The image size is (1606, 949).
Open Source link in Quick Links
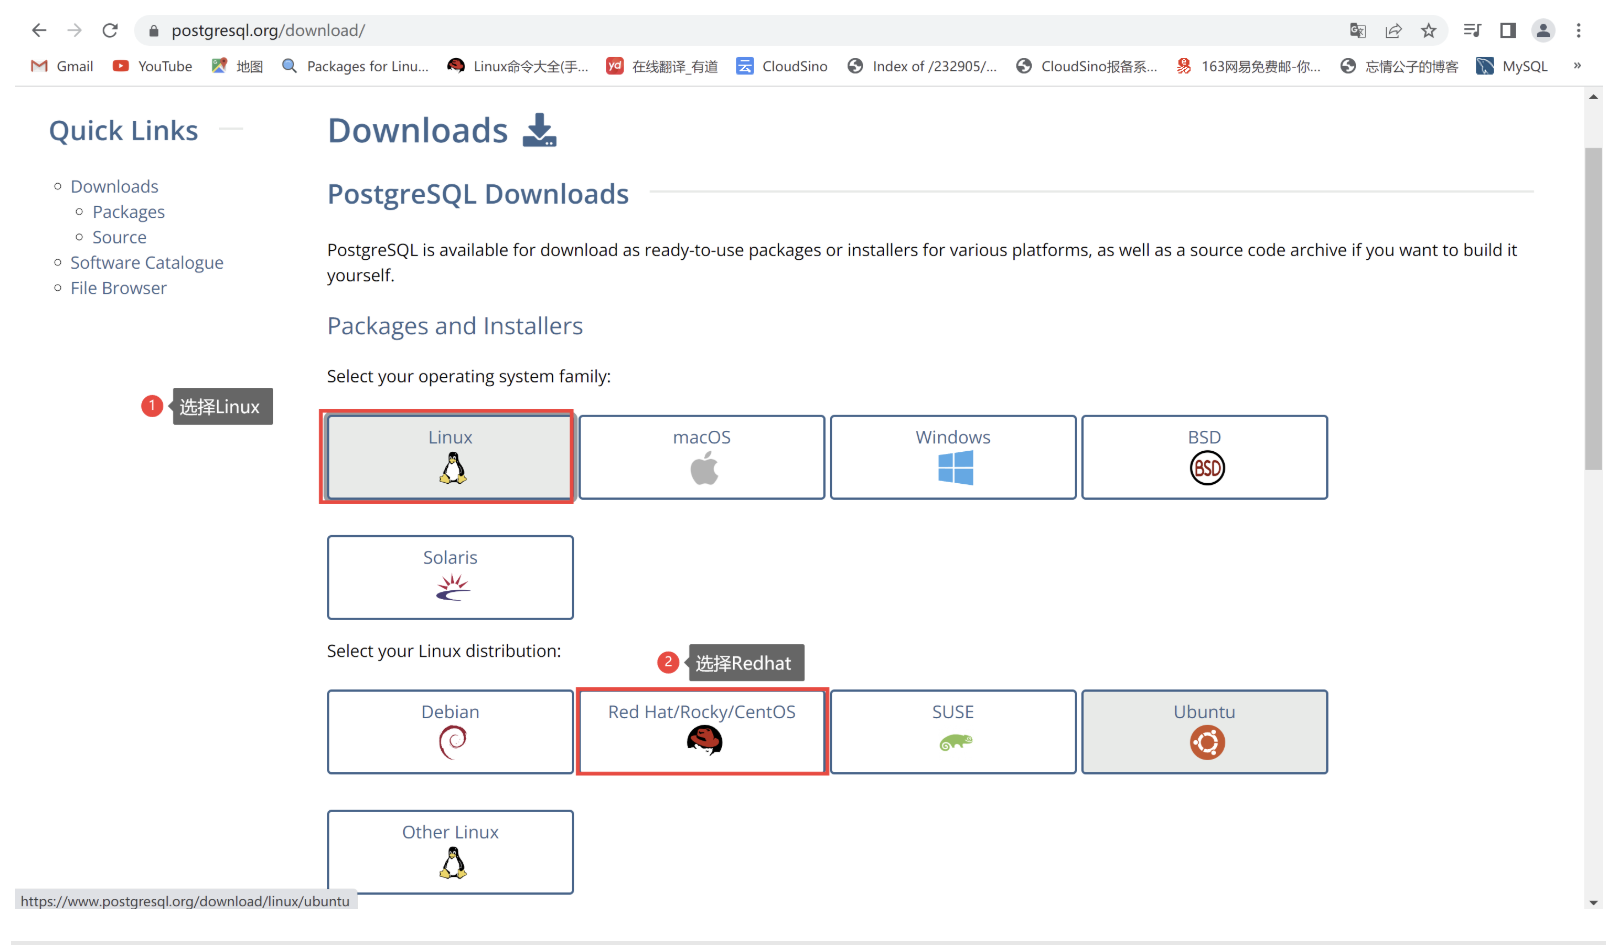click(119, 237)
